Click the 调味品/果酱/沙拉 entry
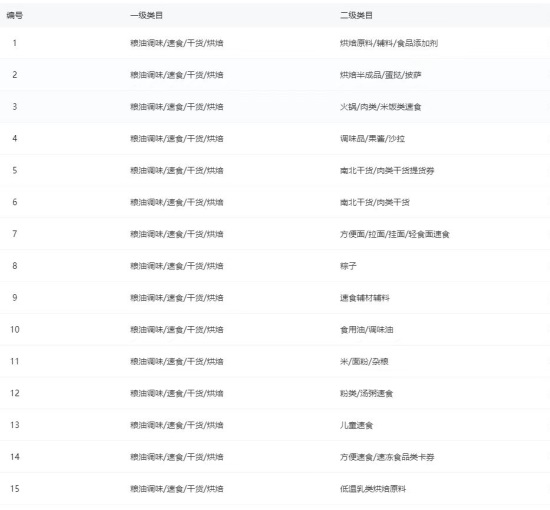Screen dimensions: 550x510 [x=372, y=139]
